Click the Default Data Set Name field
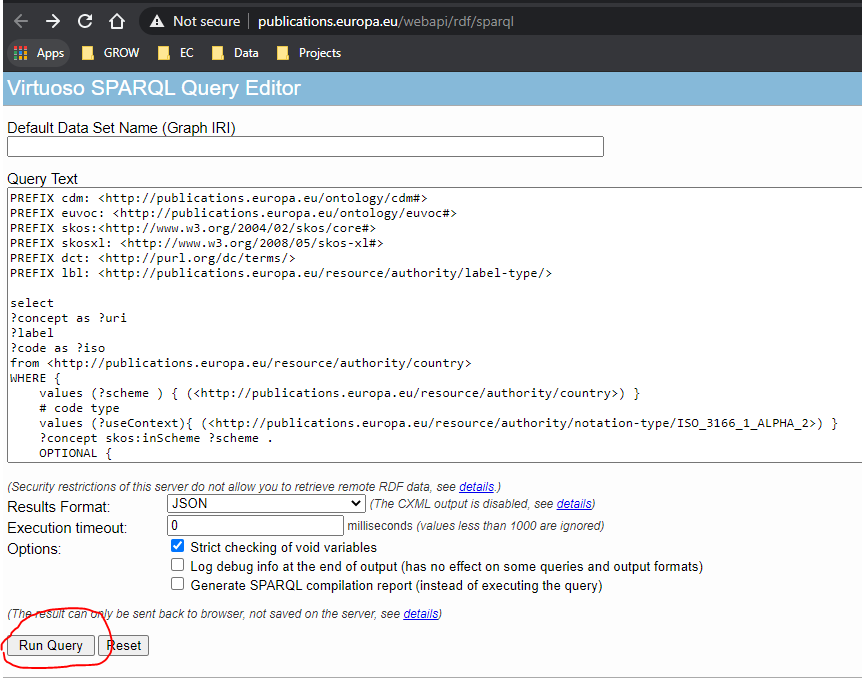 pos(305,147)
